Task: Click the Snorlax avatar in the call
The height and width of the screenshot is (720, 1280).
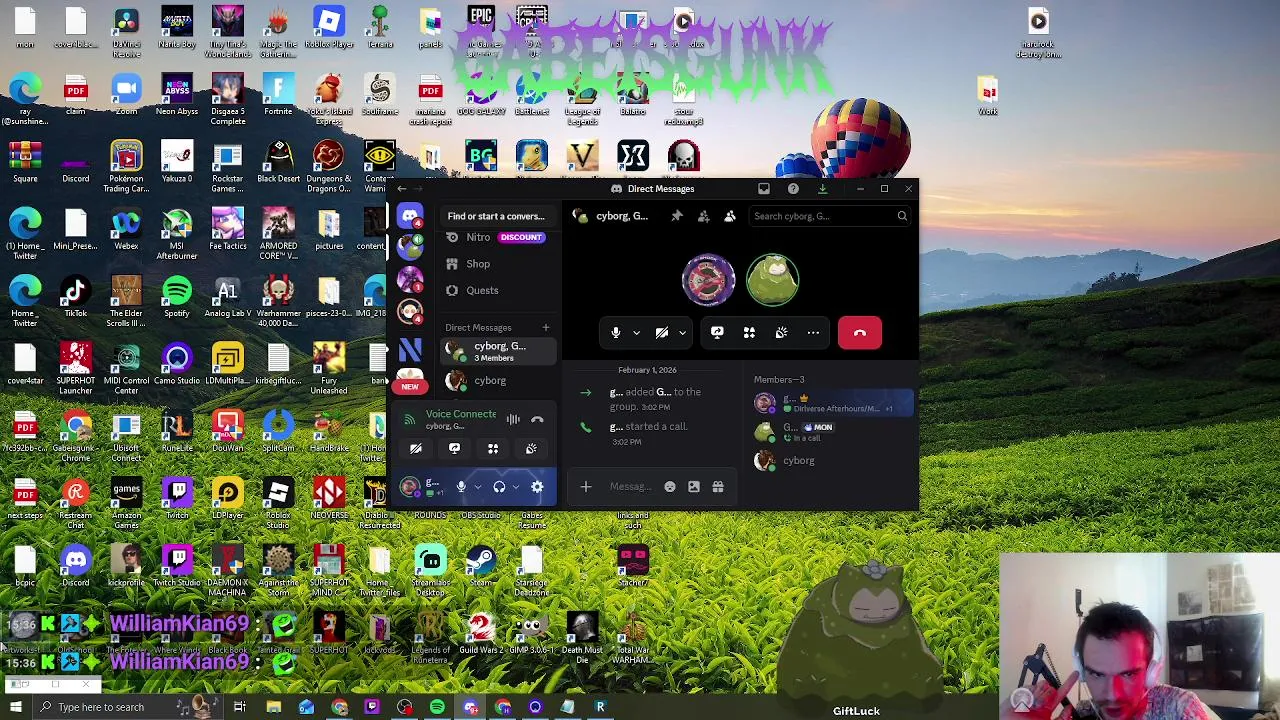Action: 772,279
